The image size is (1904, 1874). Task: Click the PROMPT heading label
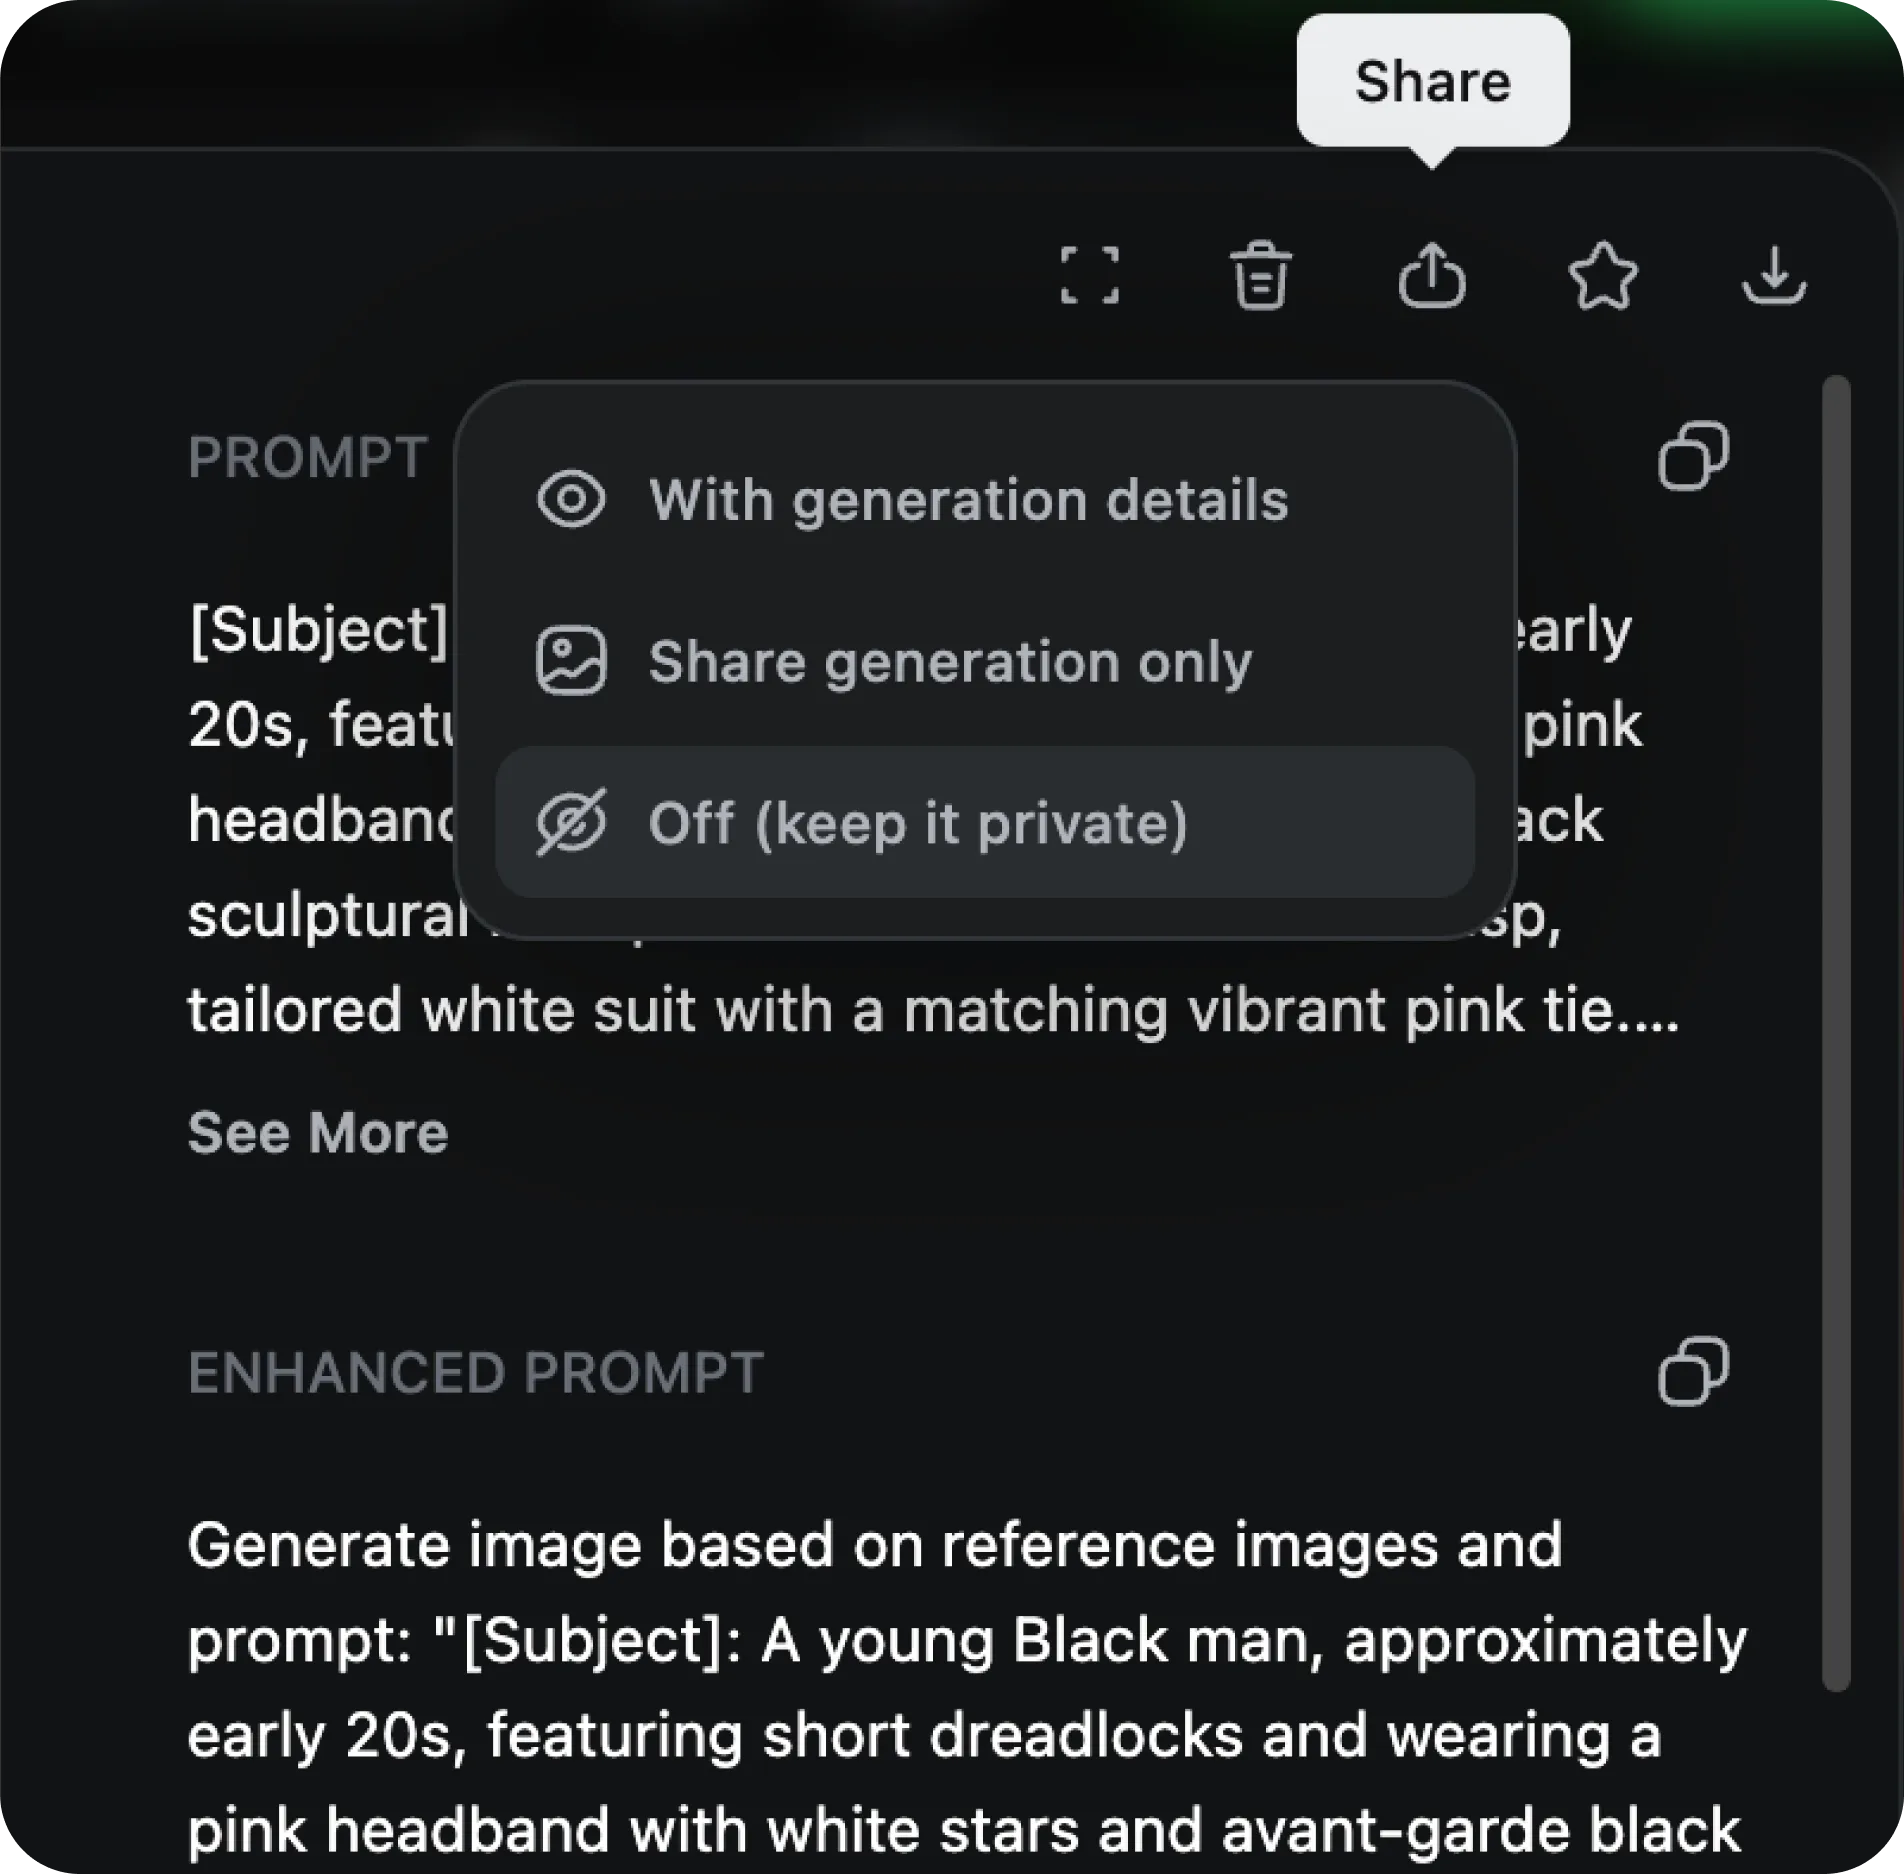(x=308, y=458)
